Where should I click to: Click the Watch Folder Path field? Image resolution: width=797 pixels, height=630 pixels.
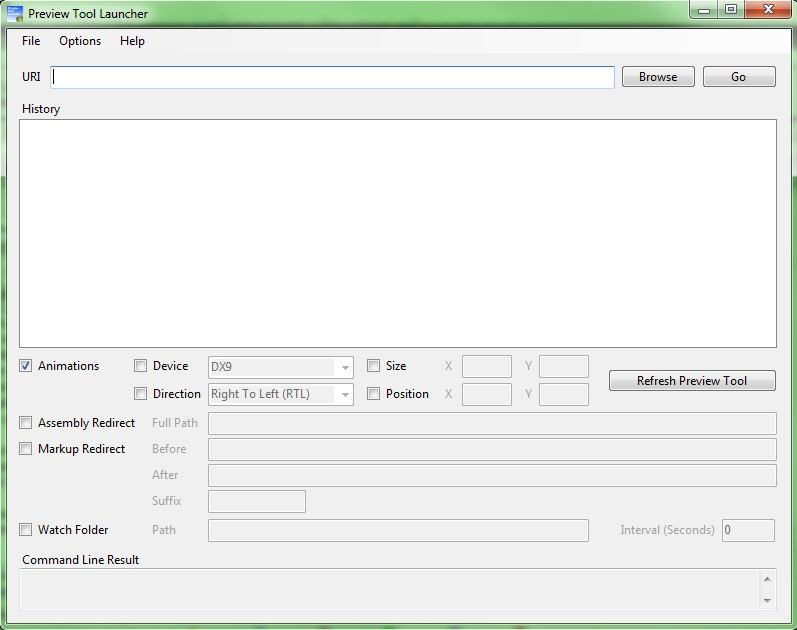tap(398, 530)
